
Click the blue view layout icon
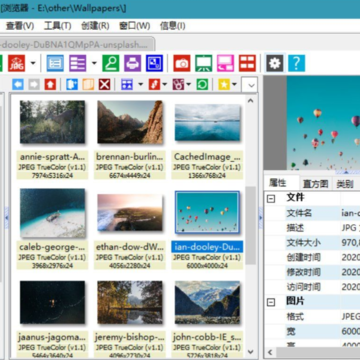127,84
